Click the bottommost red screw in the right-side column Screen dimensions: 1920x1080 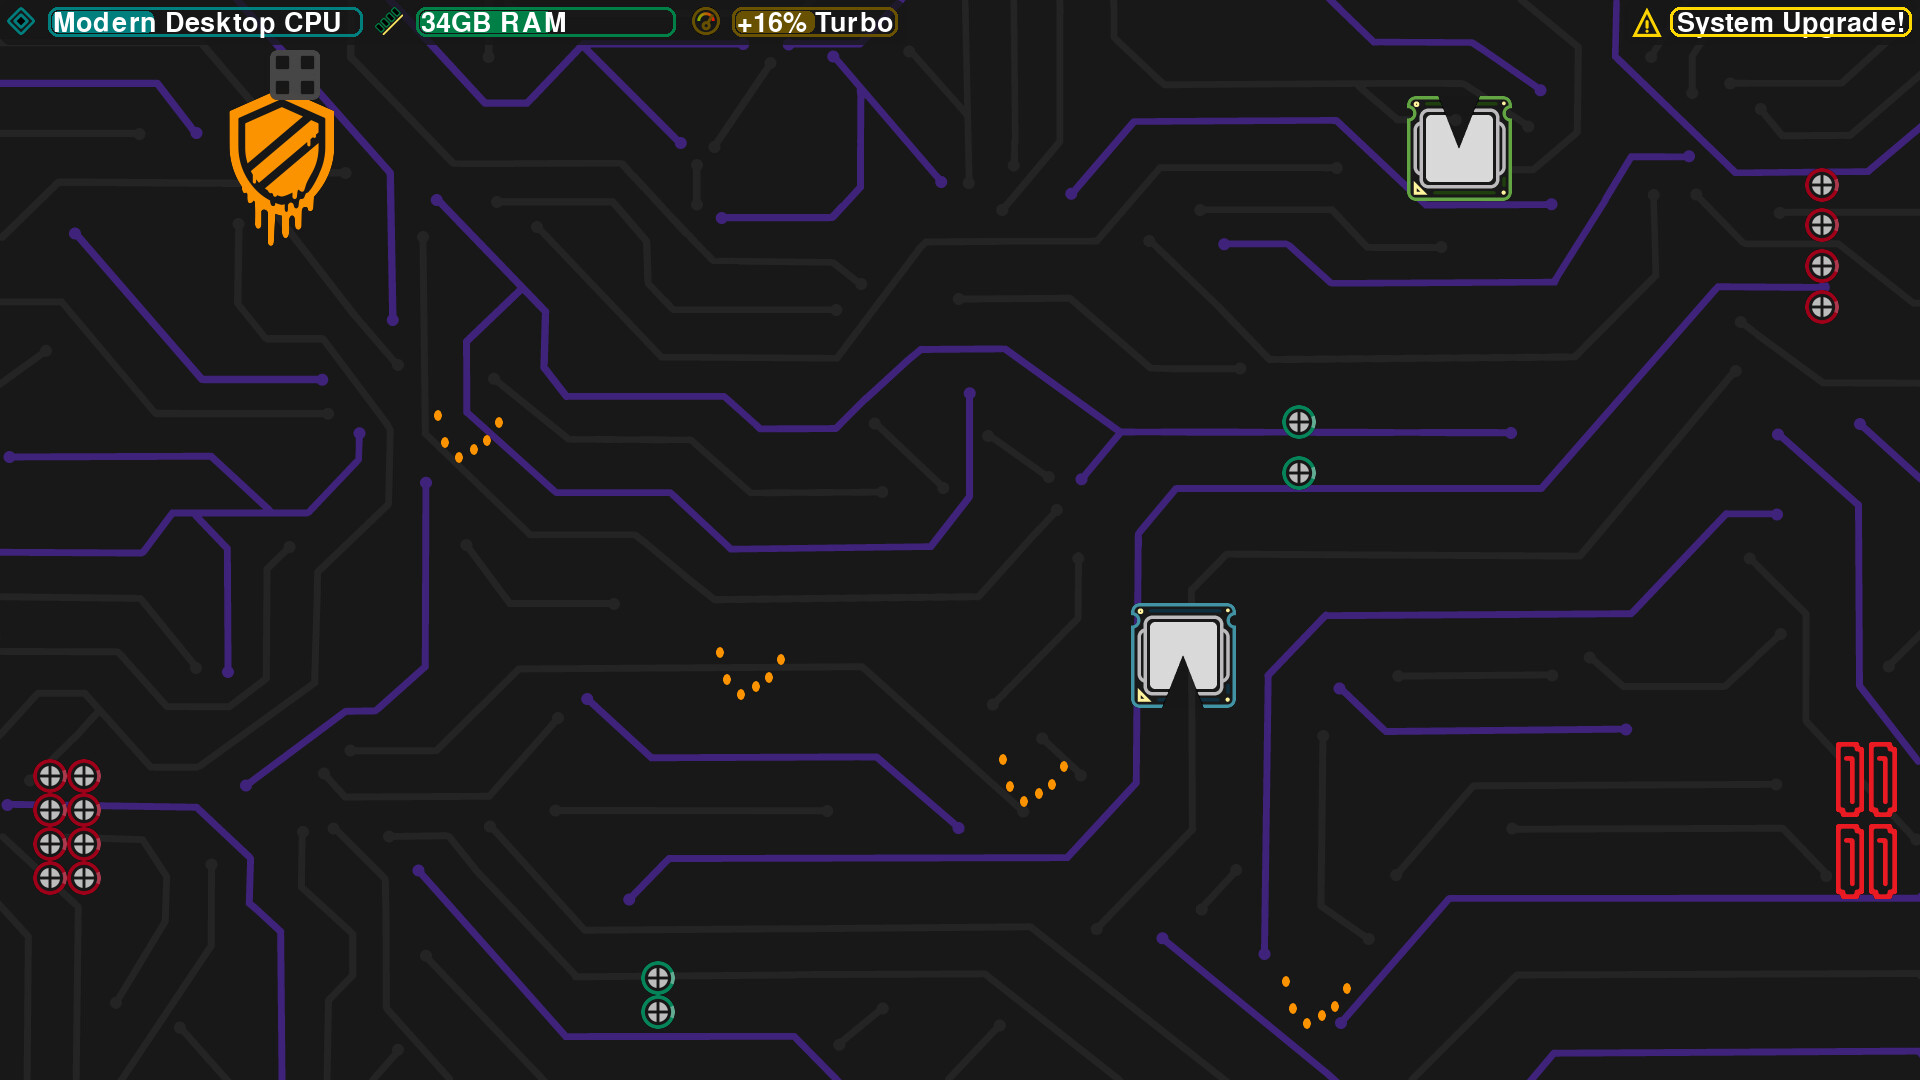click(1822, 307)
